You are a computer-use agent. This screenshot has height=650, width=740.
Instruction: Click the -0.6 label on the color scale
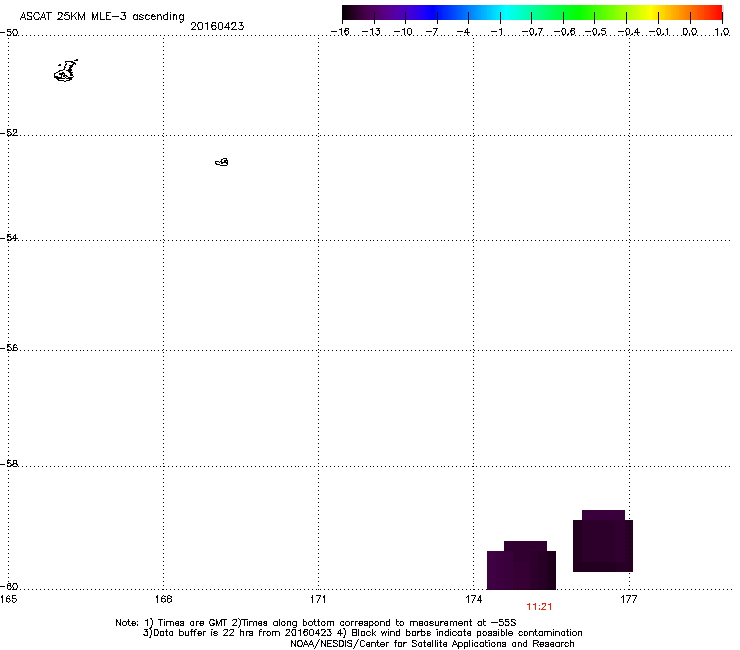[x=564, y=32]
